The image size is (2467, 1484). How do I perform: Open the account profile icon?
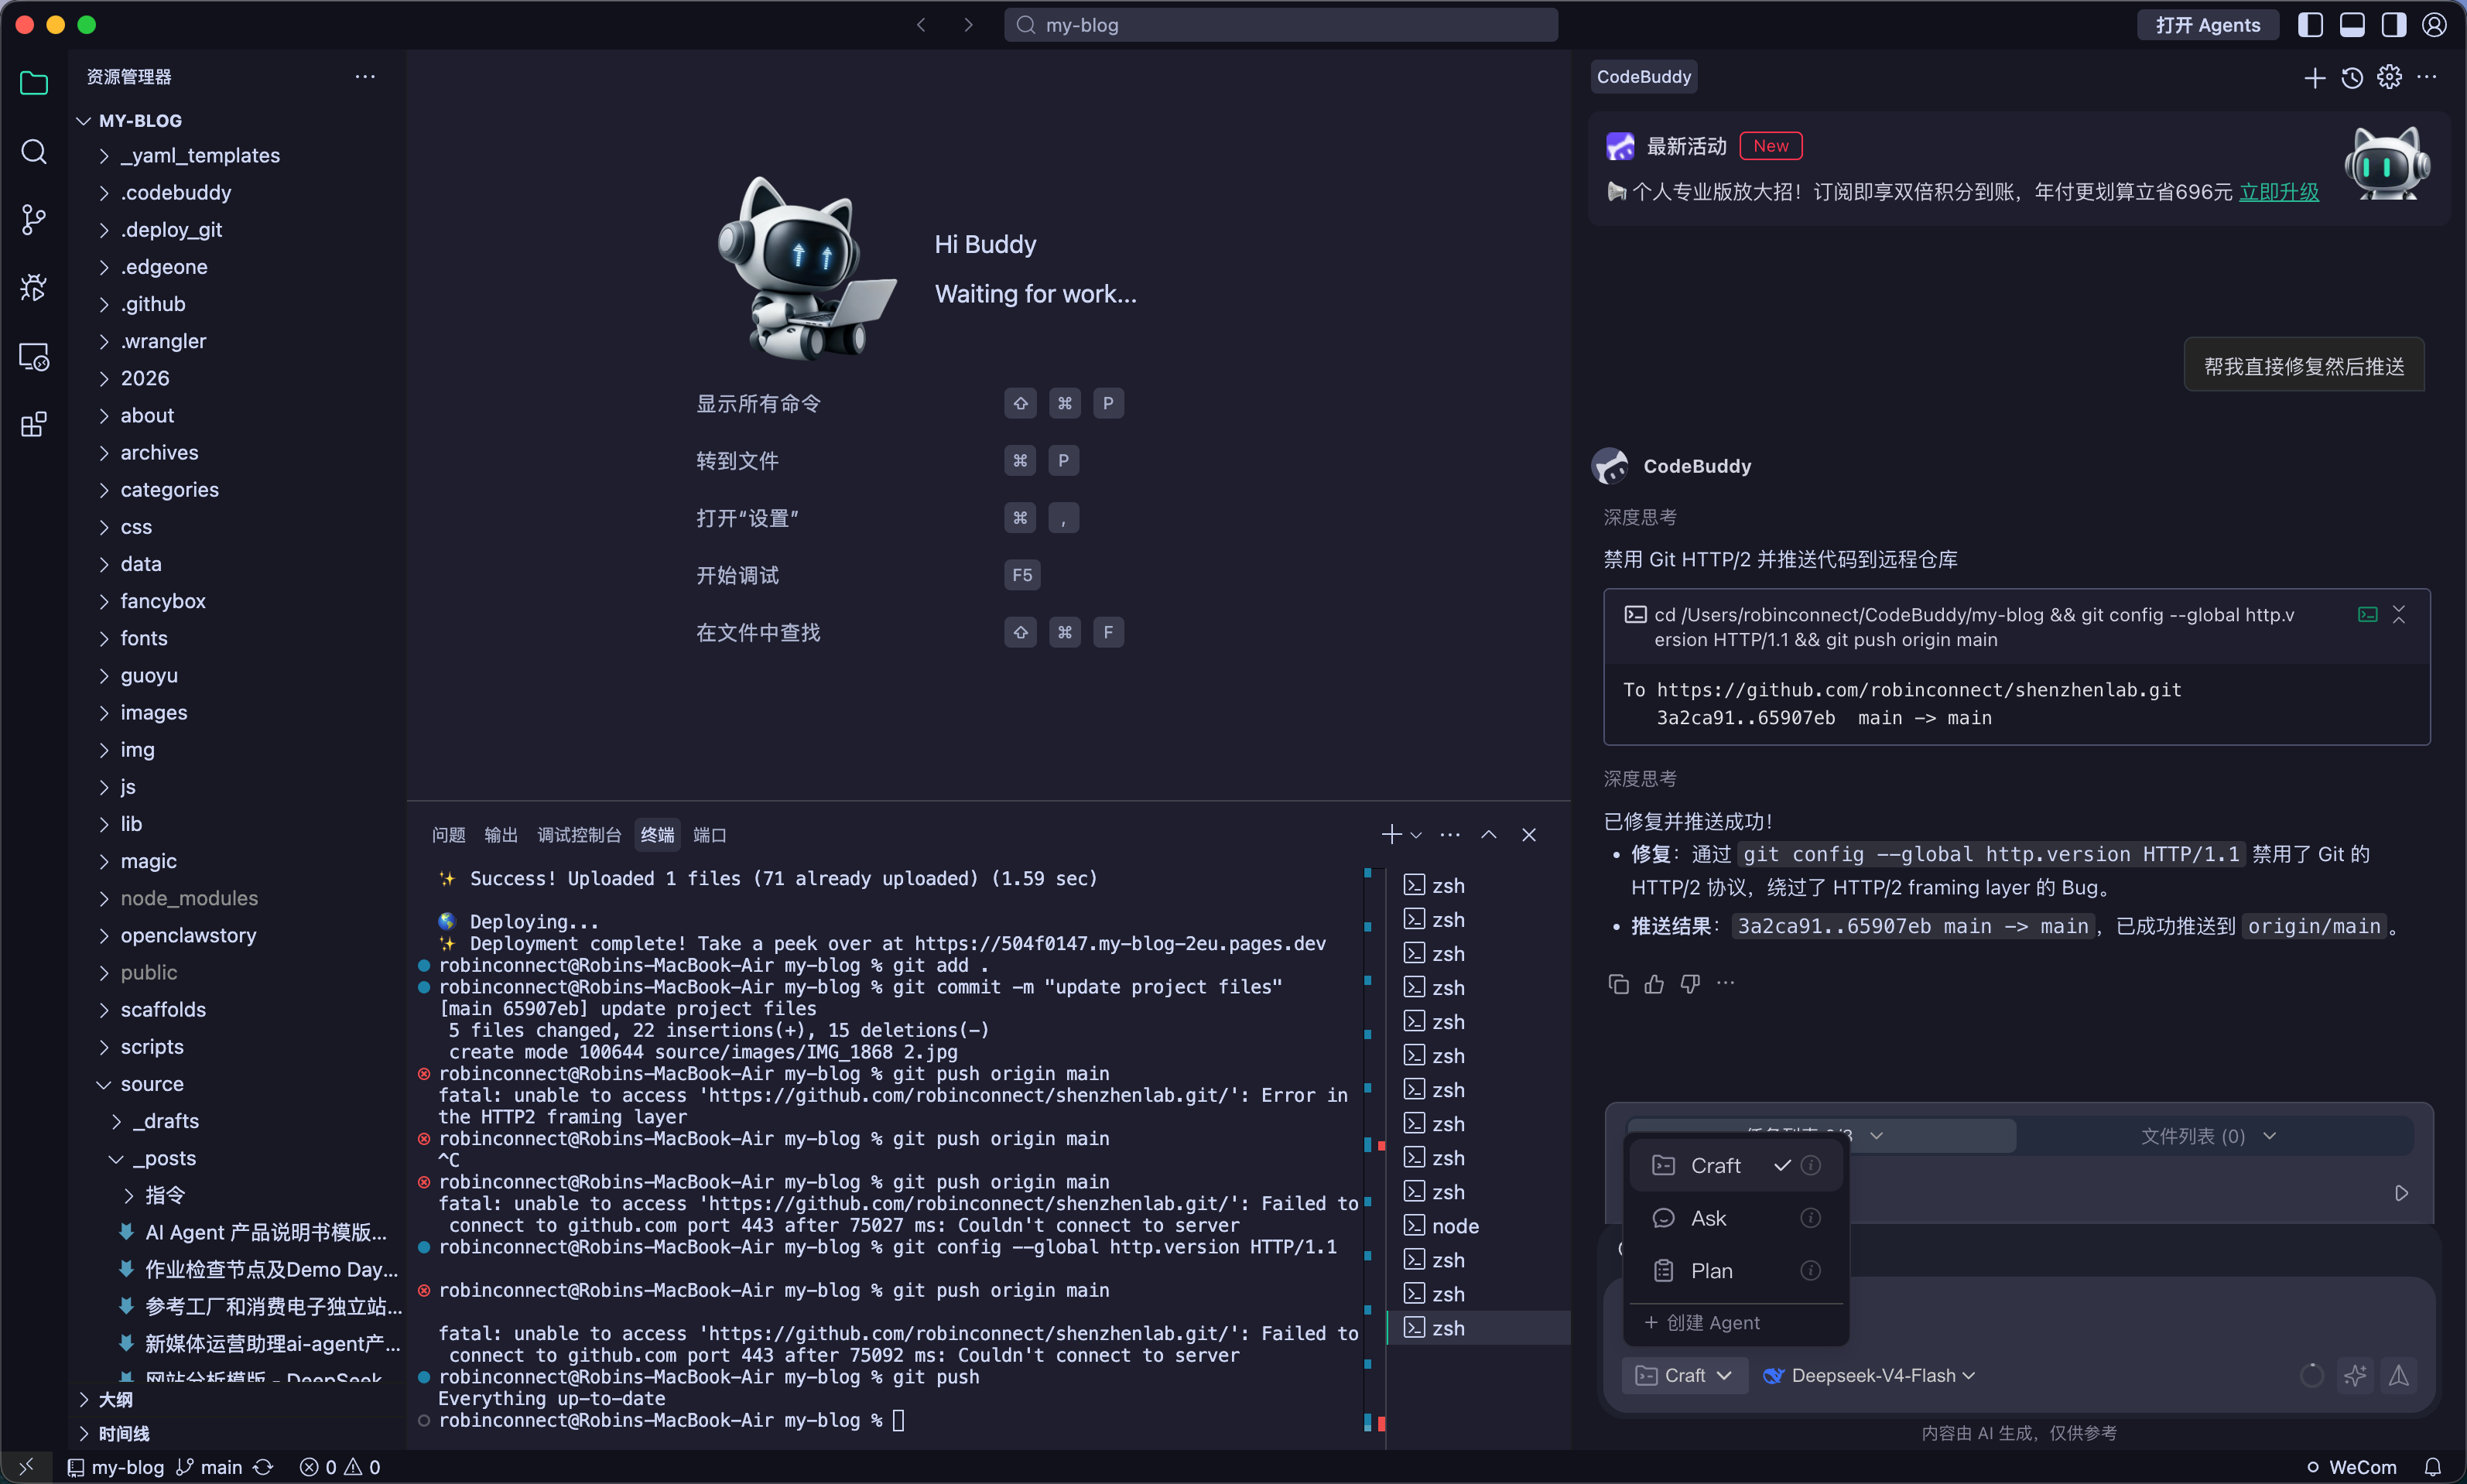tap(2434, 25)
